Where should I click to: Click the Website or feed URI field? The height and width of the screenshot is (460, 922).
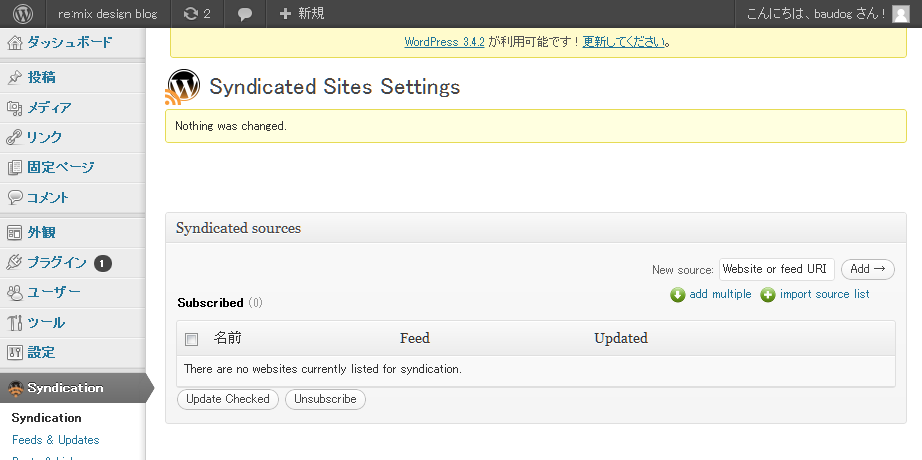[776, 269]
